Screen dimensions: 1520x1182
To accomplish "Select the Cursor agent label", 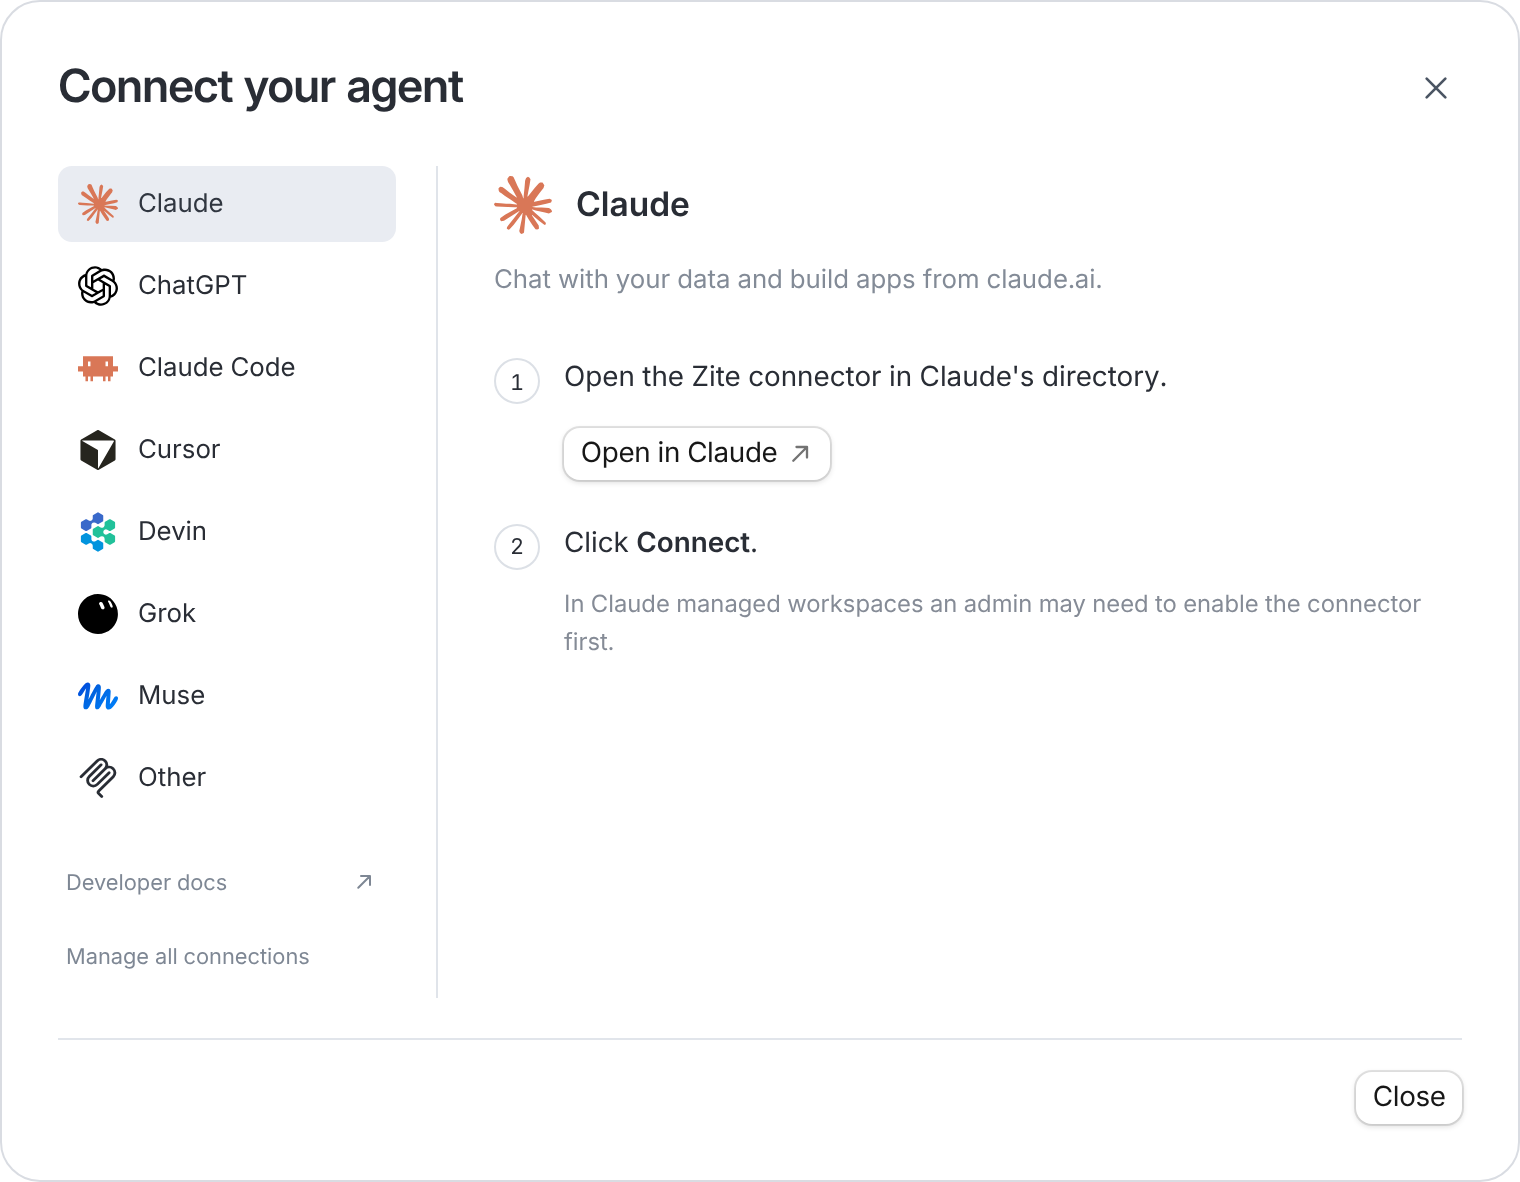I will 179,449.
